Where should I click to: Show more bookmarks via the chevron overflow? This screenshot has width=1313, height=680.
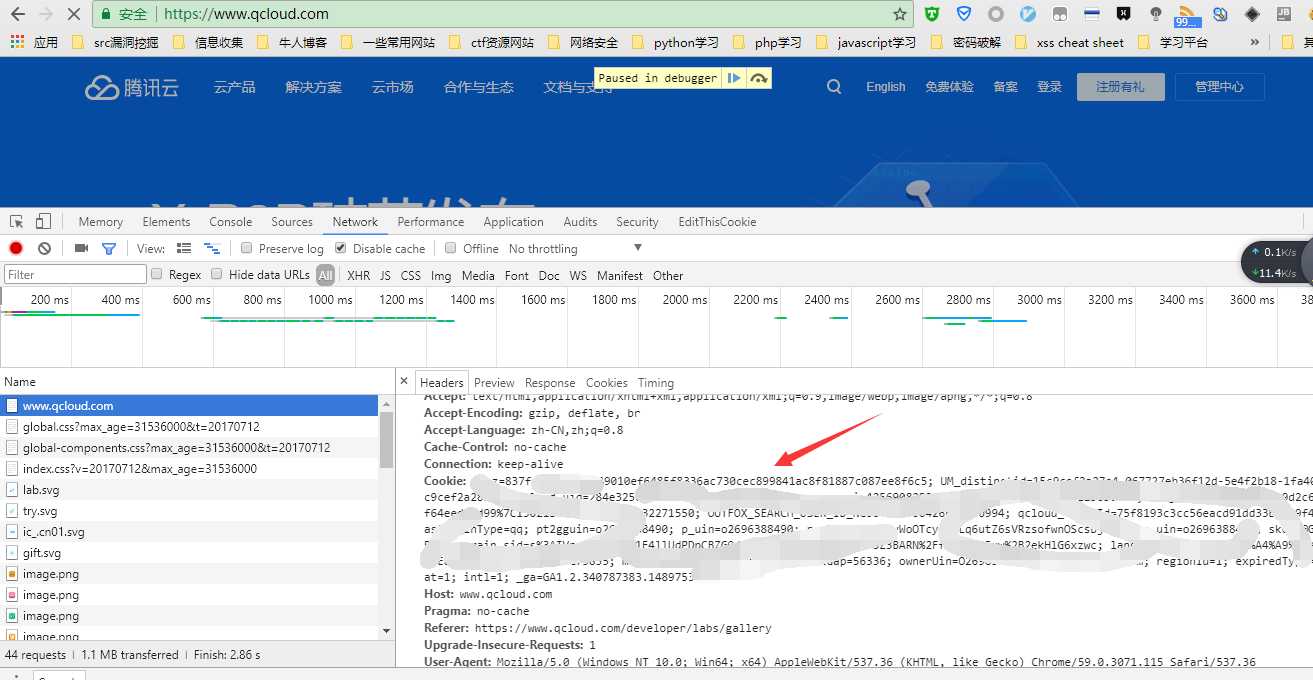1255,43
